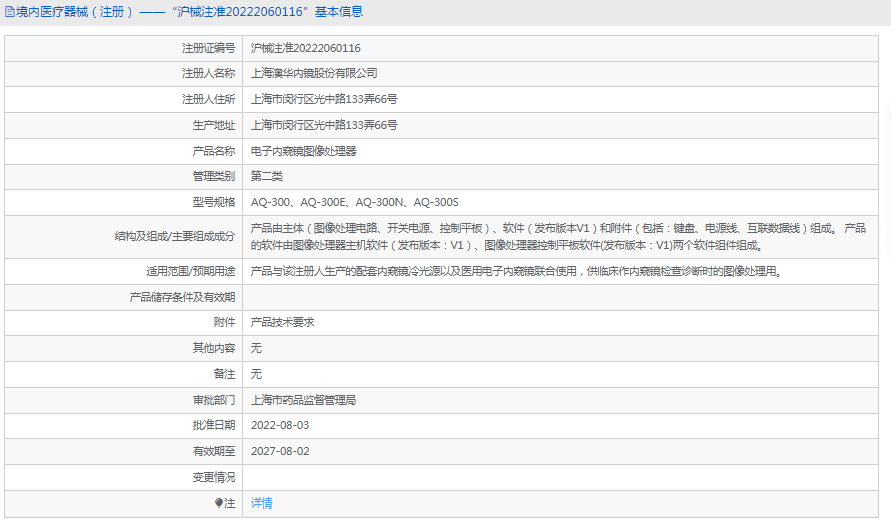The width and height of the screenshot is (891, 526).
Task: Select the page title 境内医疗器械（注册）基本信息
Action: point(189,11)
